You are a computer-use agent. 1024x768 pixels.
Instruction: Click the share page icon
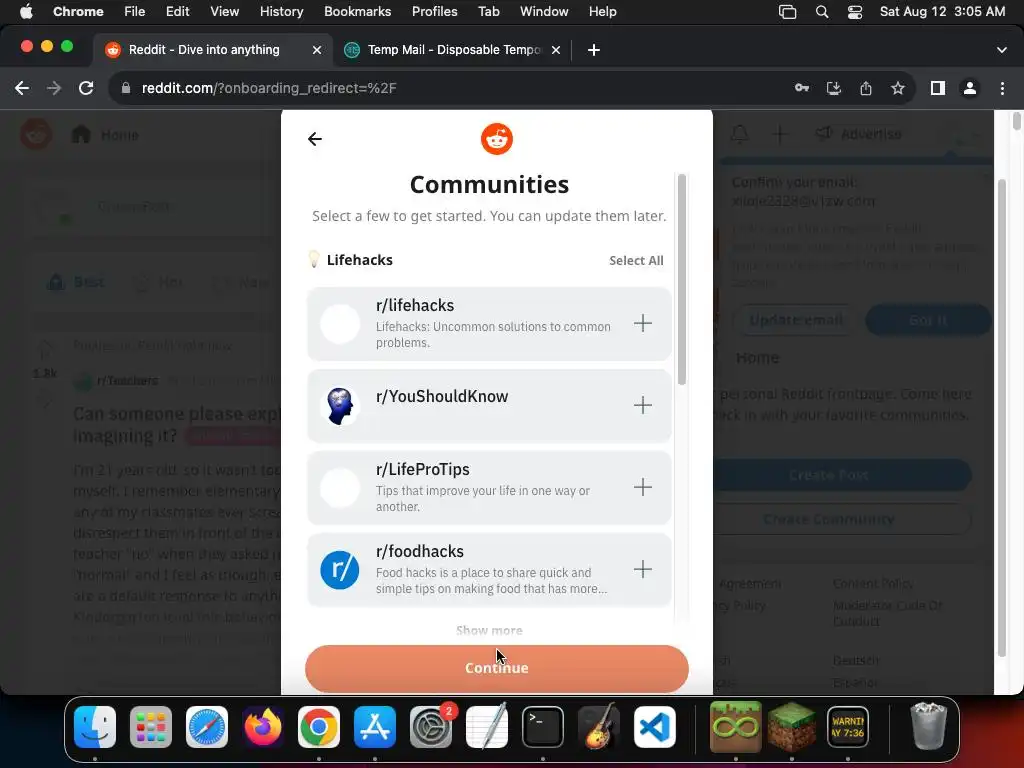click(866, 88)
